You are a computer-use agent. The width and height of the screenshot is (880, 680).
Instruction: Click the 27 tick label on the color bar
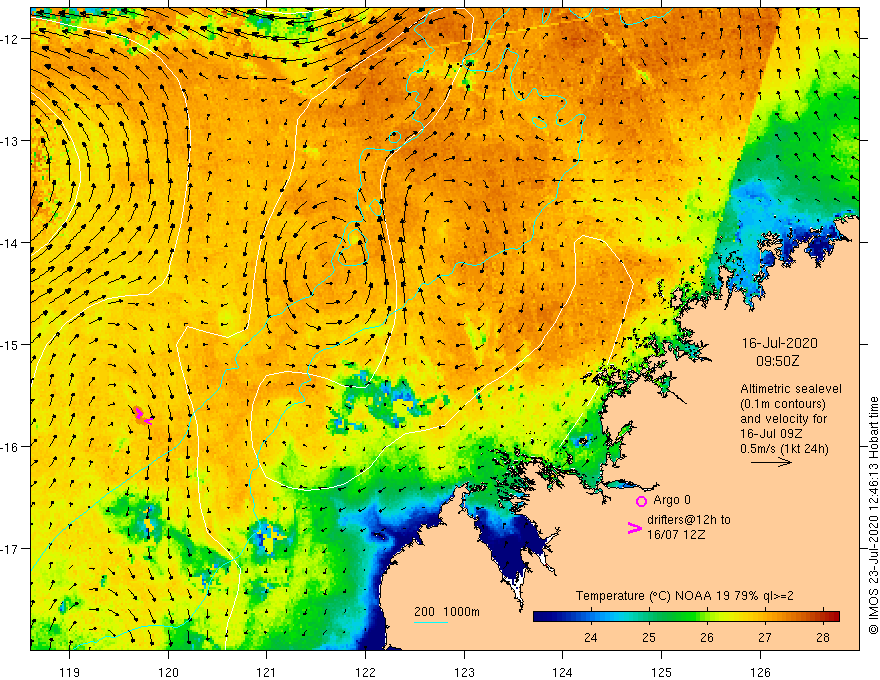pyautogui.click(x=765, y=638)
